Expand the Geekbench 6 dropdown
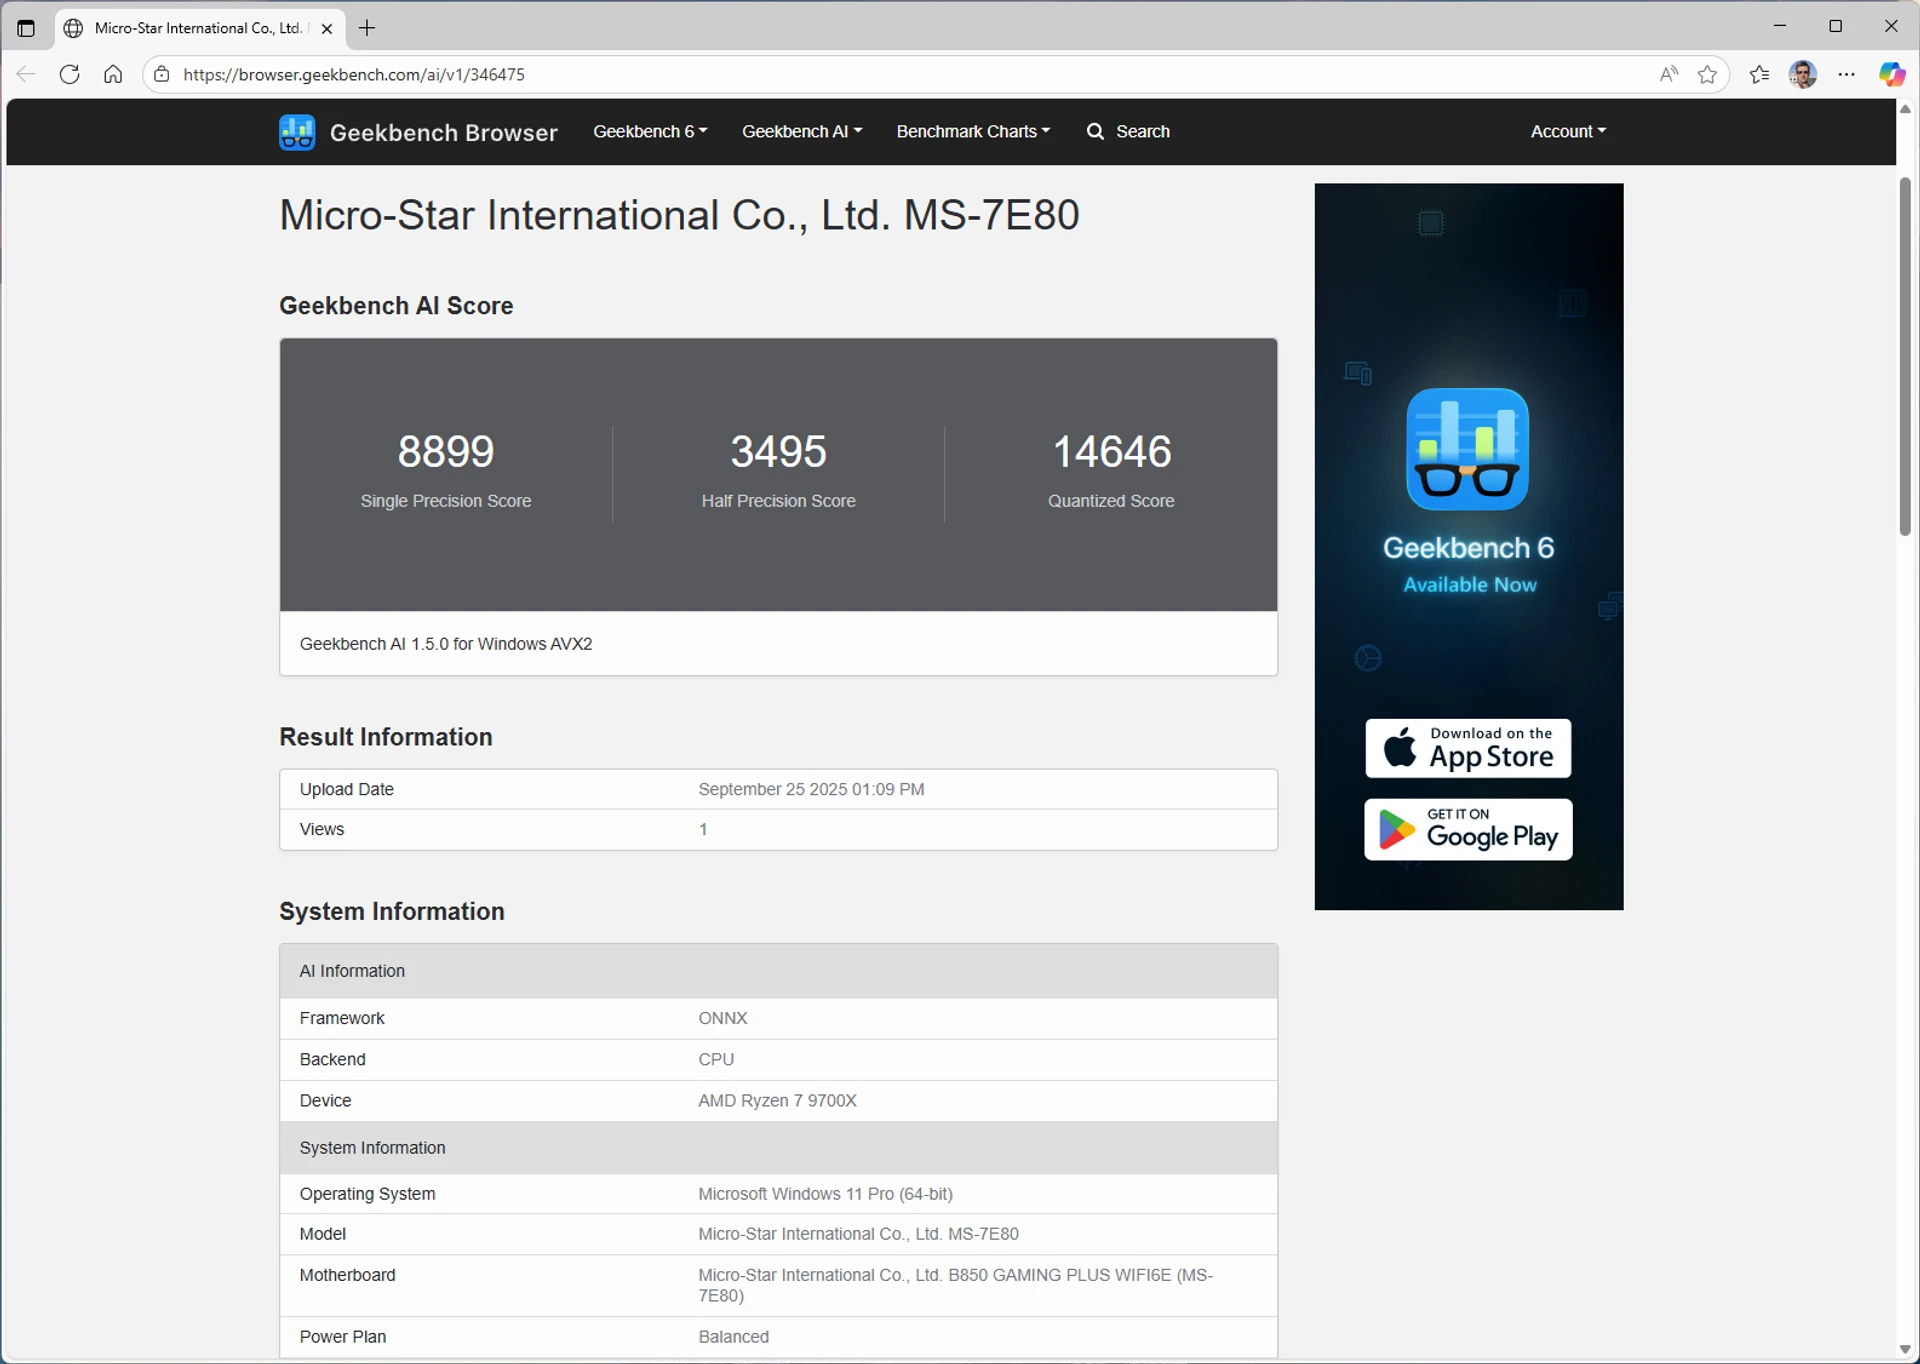 pyautogui.click(x=649, y=131)
